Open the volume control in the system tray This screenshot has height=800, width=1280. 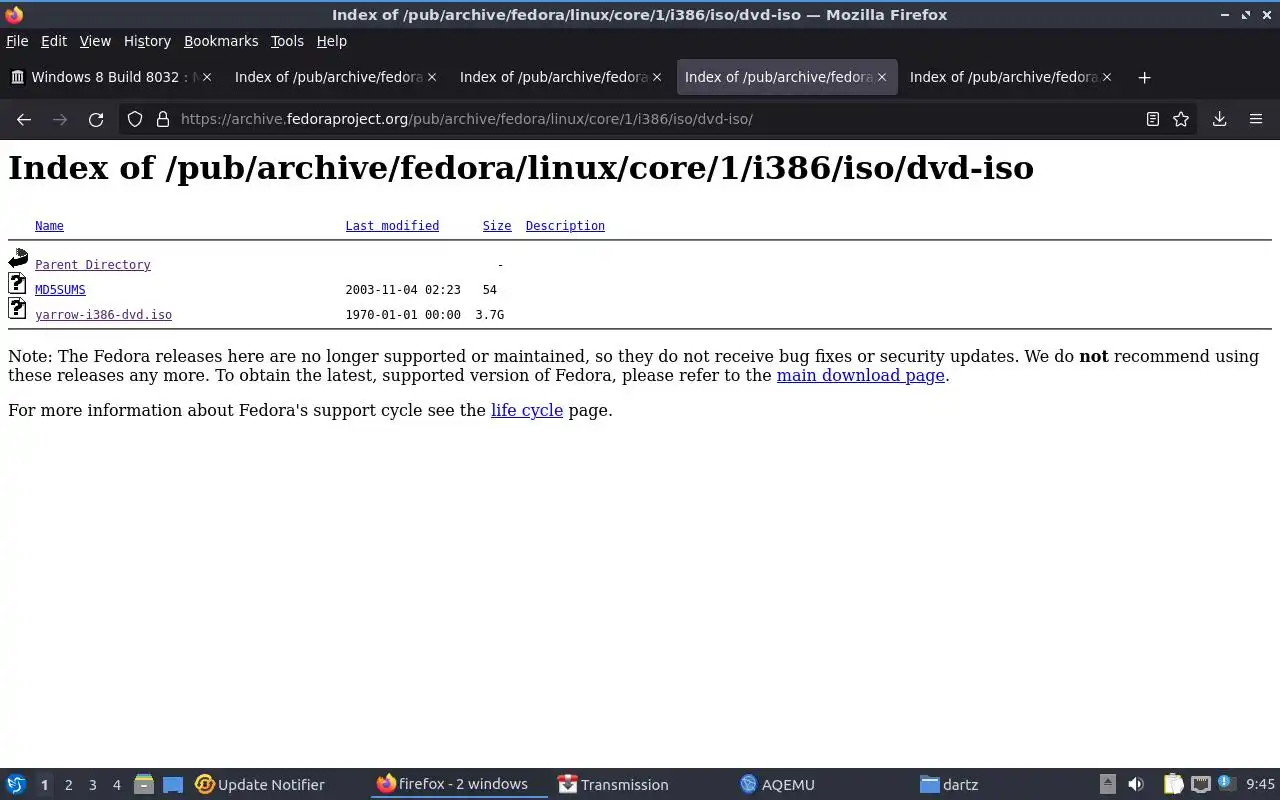tap(1136, 785)
